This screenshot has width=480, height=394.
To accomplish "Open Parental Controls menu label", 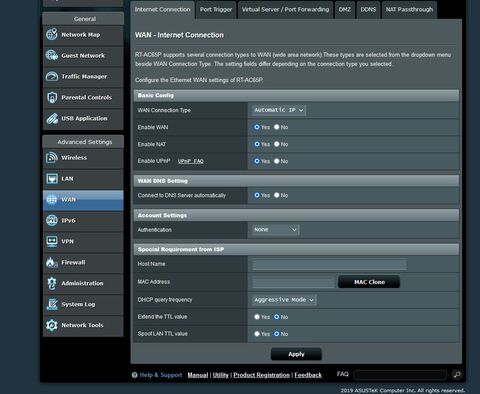I will (86, 98).
